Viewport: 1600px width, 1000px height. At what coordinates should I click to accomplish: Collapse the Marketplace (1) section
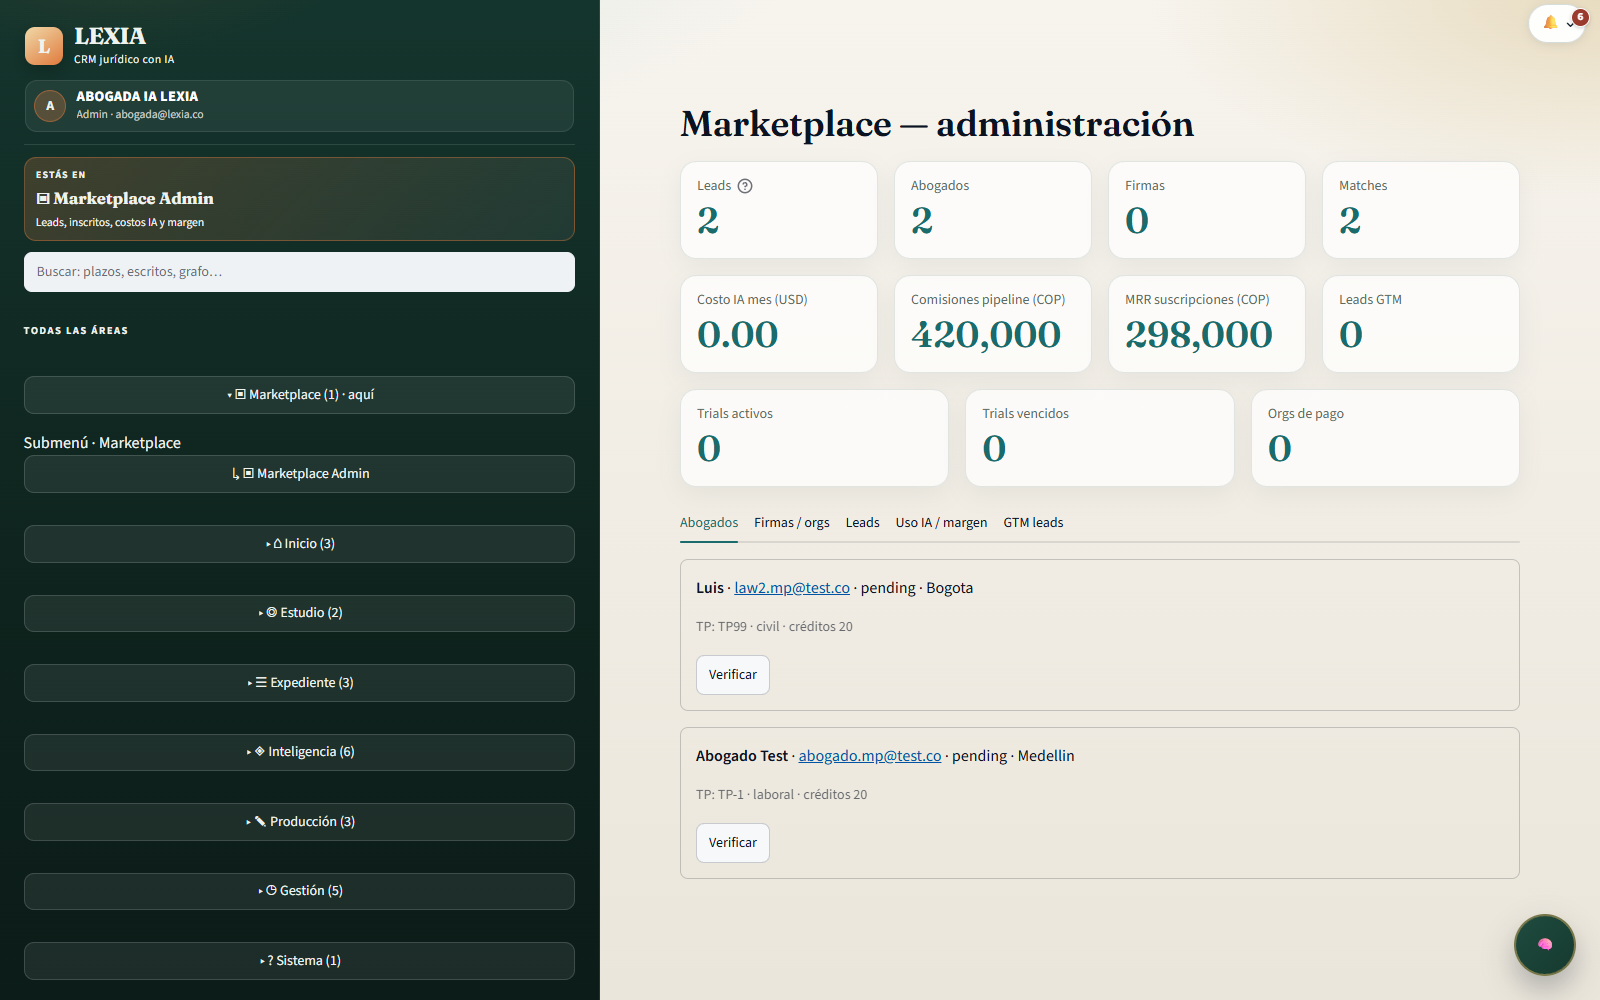(x=299, y=395)
